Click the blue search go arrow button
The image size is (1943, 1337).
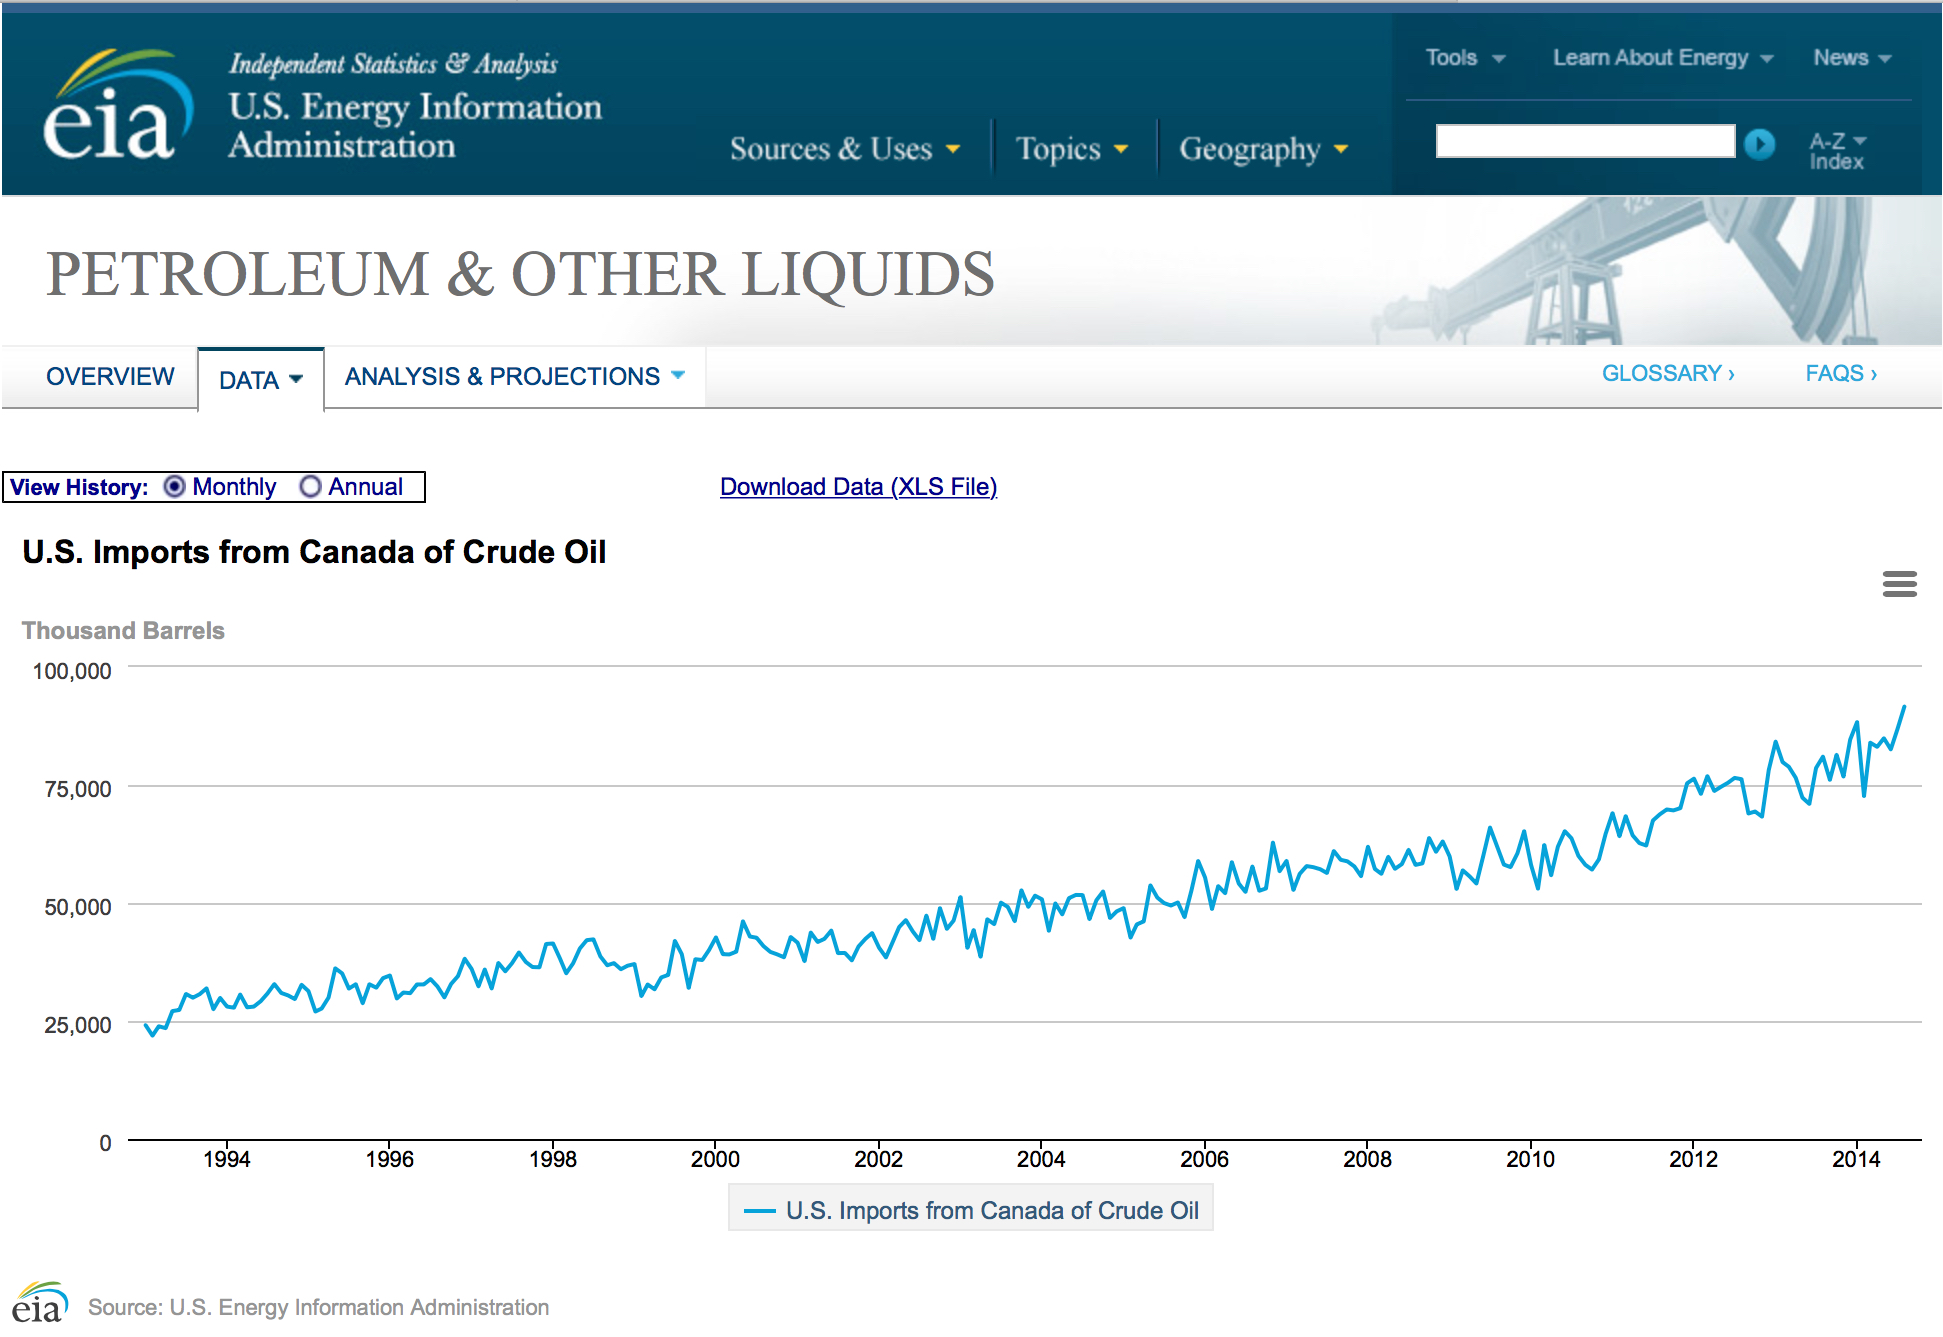coord(1759,144)
